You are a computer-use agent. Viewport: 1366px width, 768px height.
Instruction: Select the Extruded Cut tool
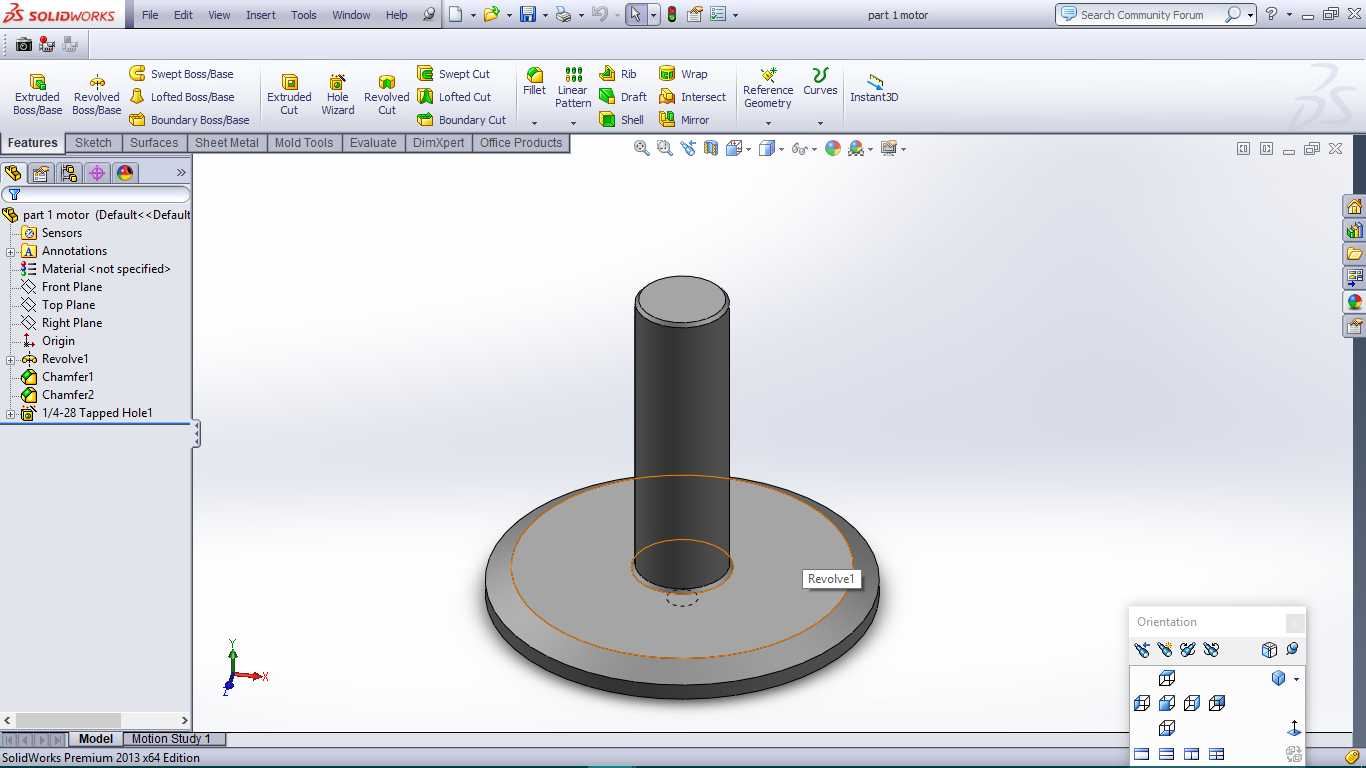(x=289, y=95)
